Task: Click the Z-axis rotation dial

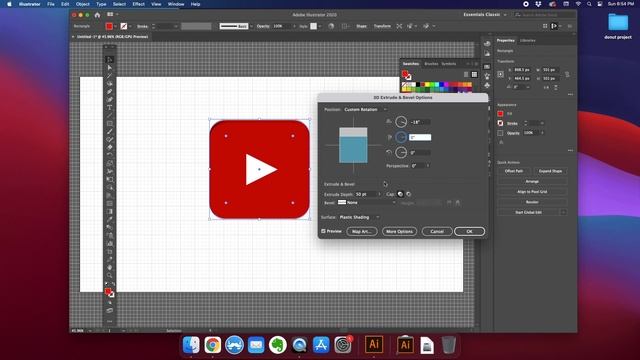Action: click(x=401, y=152)
